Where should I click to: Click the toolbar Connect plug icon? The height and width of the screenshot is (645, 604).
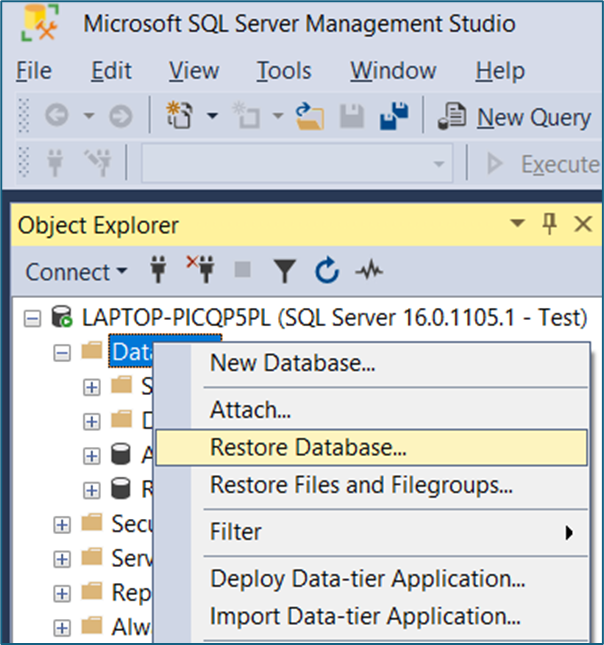[55, 163]
